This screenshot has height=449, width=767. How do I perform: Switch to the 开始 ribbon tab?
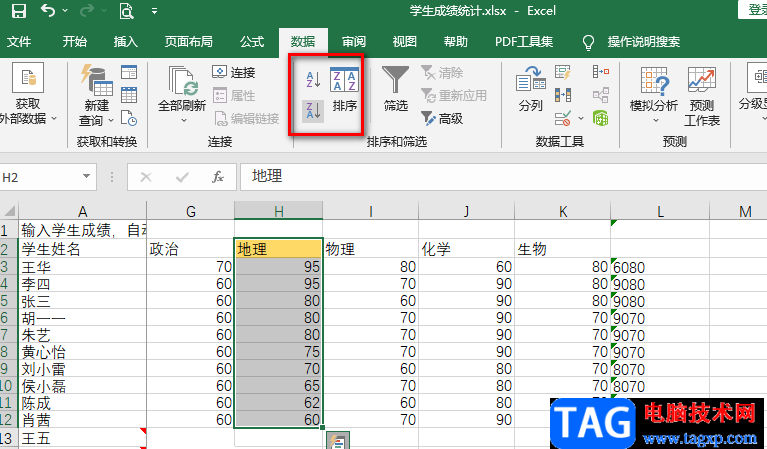tap(74, 42)
